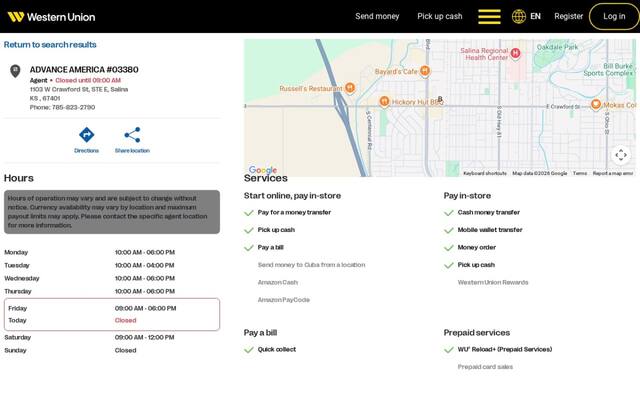The height and width of the screenshot is (400, 640).
Task: Select EN language option
Action: point(535,16)
